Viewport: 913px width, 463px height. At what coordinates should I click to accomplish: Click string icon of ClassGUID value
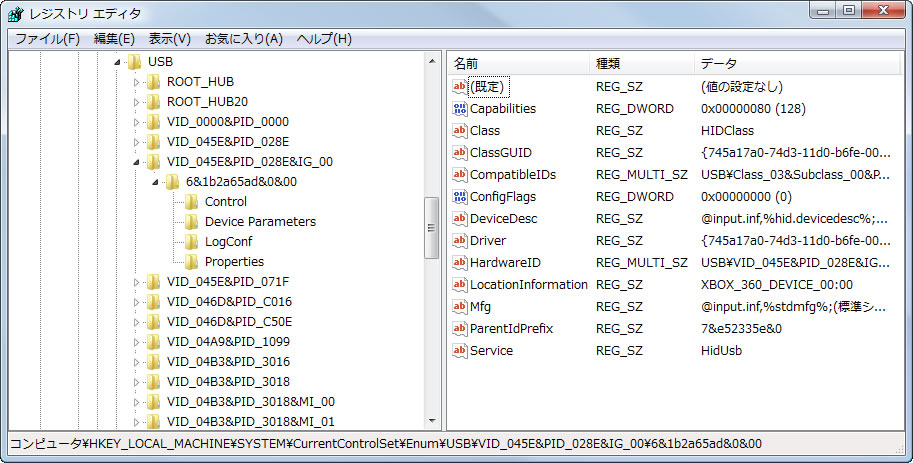click(x=460, y=153)
